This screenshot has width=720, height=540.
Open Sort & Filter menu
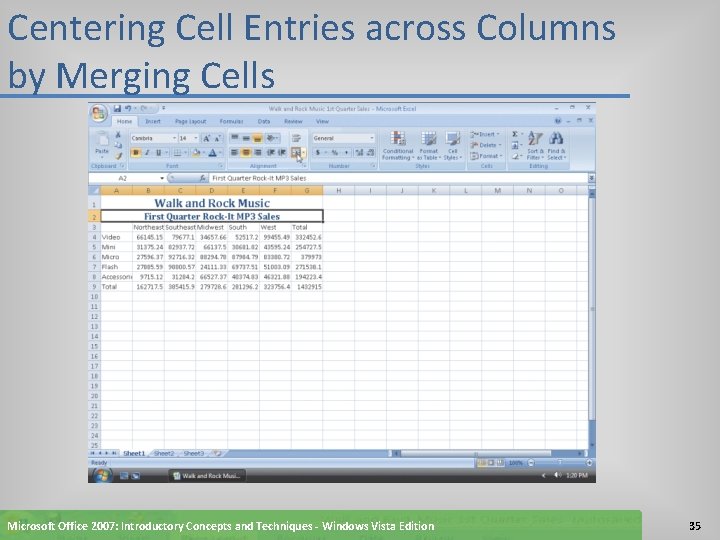pos(535,146)
